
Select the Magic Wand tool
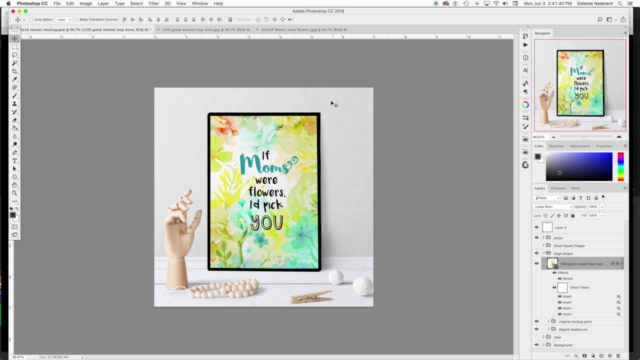[15, 63]
